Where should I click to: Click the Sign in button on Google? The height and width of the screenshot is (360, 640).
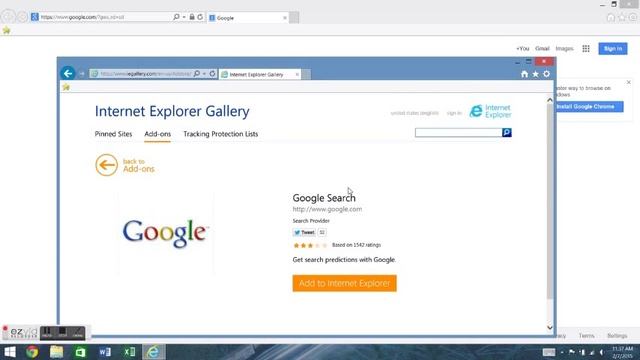(613, 49)
